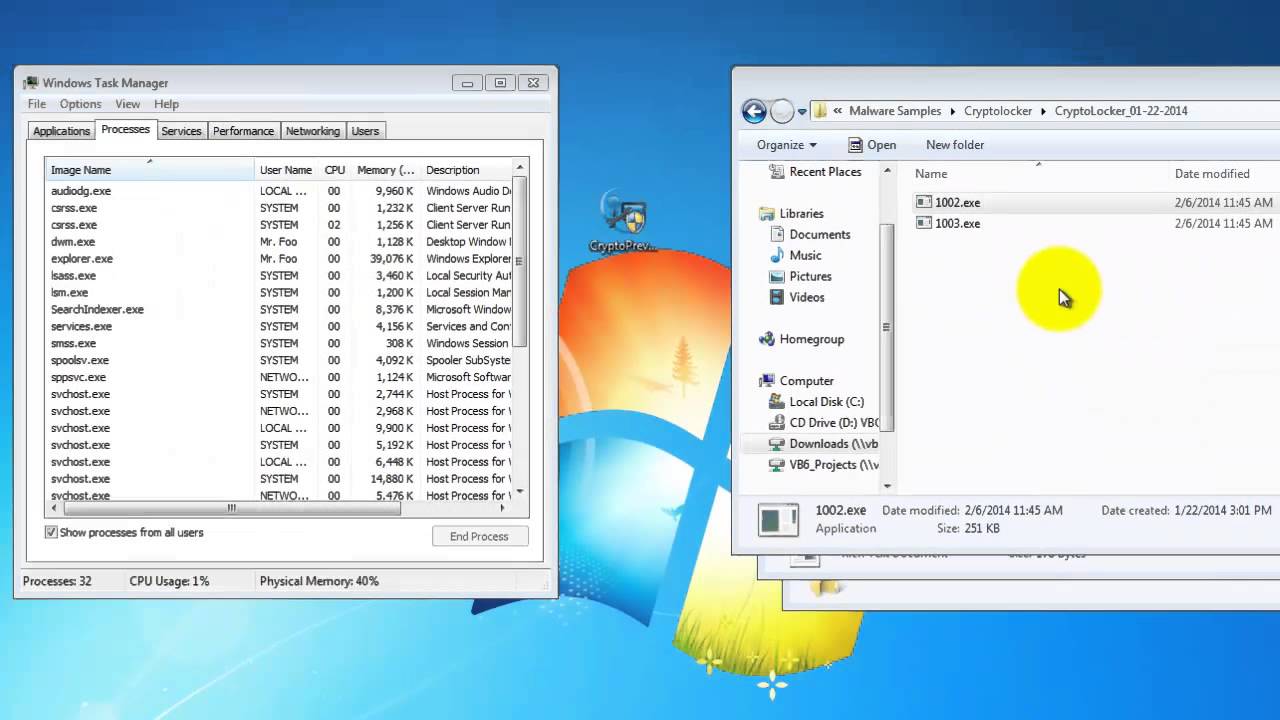Click the Recent Places icon
Viewport: 1280px width, 720px height.
tap(777, 172)
